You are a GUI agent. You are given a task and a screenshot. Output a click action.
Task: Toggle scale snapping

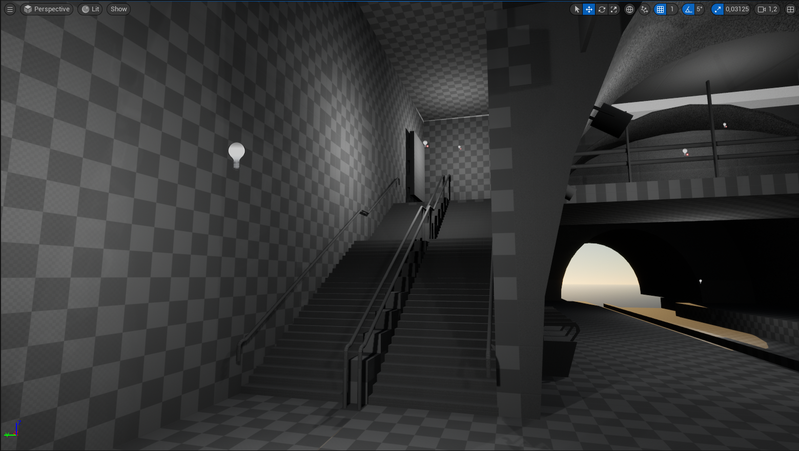(x=717, y=9)
